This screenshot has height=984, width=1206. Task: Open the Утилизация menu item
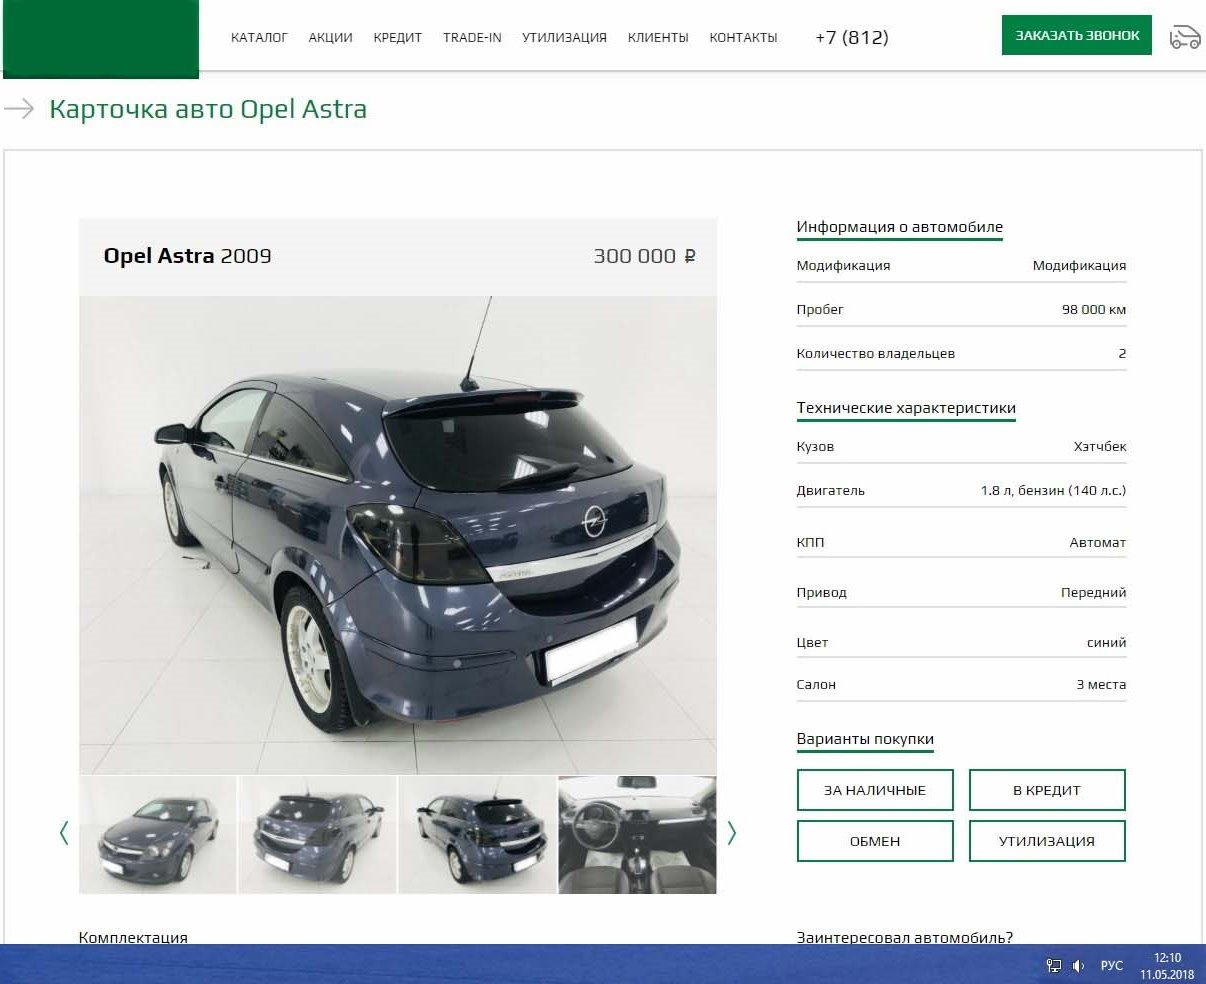point(564,37)
